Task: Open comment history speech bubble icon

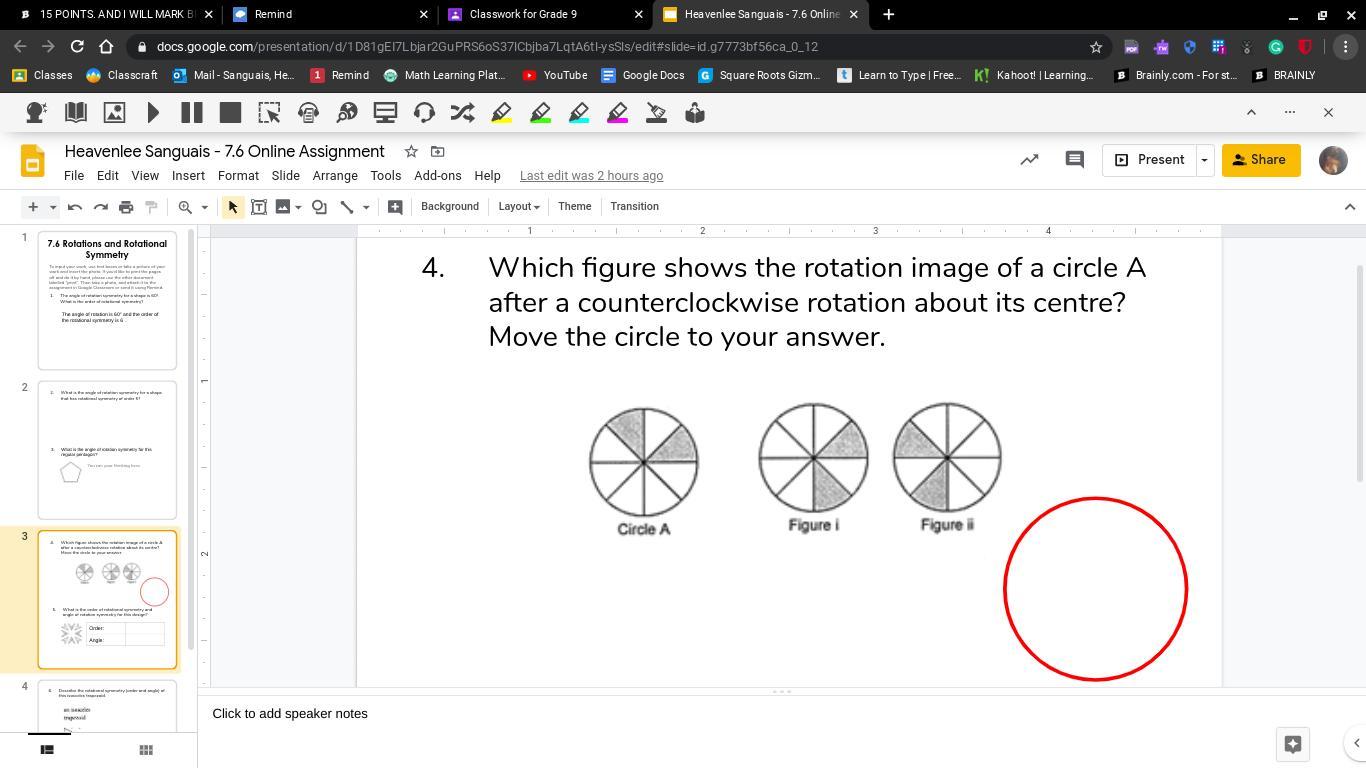Action: [x=1075, y=160]
